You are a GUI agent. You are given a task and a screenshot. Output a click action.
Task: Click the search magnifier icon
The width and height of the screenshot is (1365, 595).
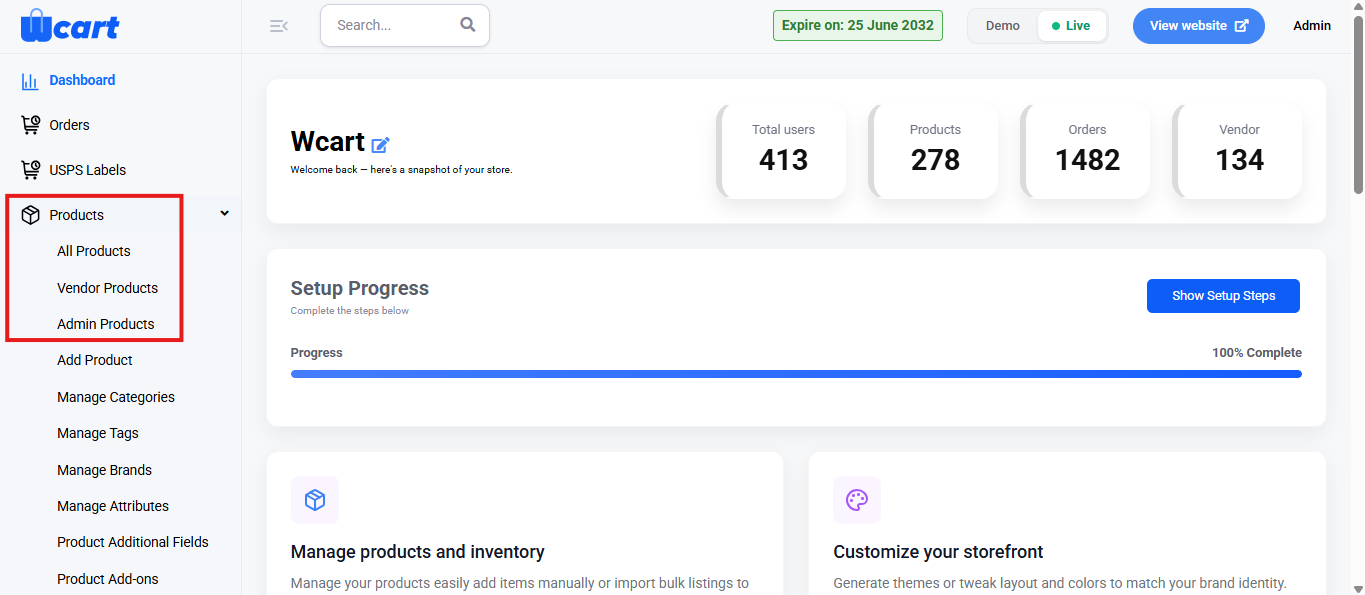(468, 25)
